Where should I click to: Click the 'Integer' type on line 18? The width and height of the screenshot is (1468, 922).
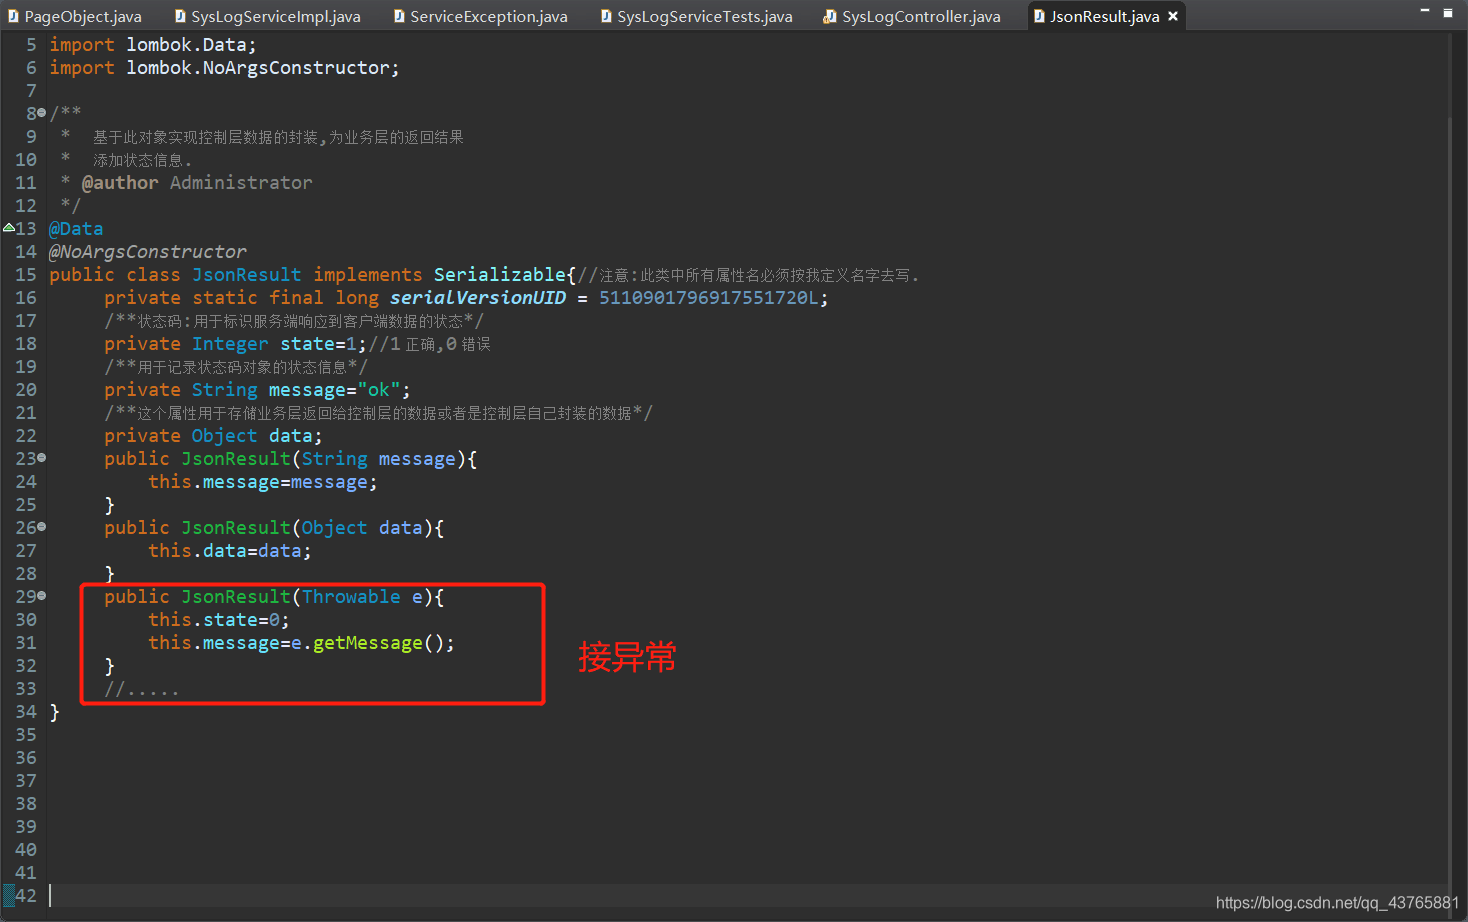click(230, 344)
